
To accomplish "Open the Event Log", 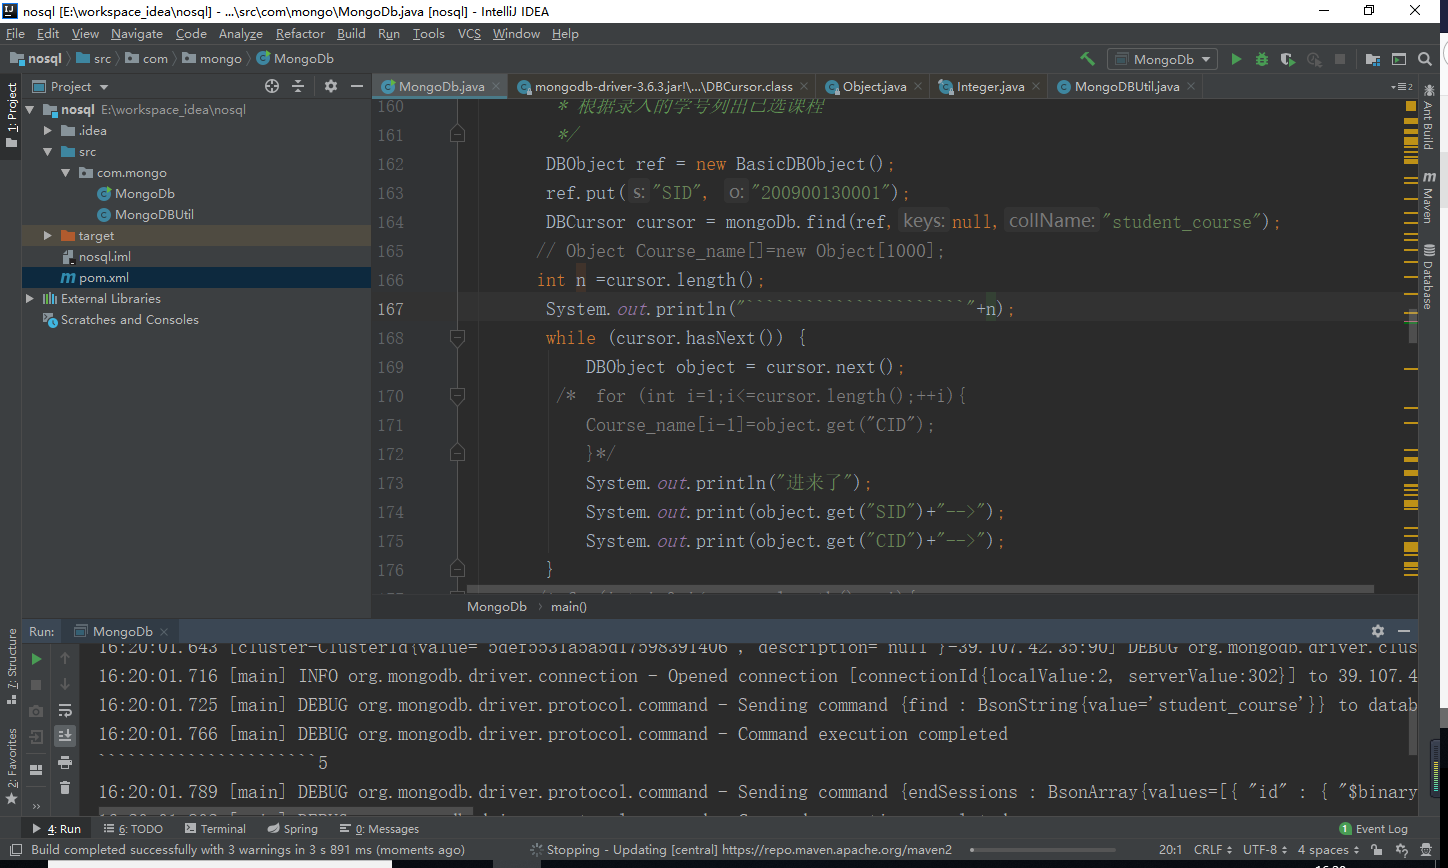I will (x=1373, y=829).
